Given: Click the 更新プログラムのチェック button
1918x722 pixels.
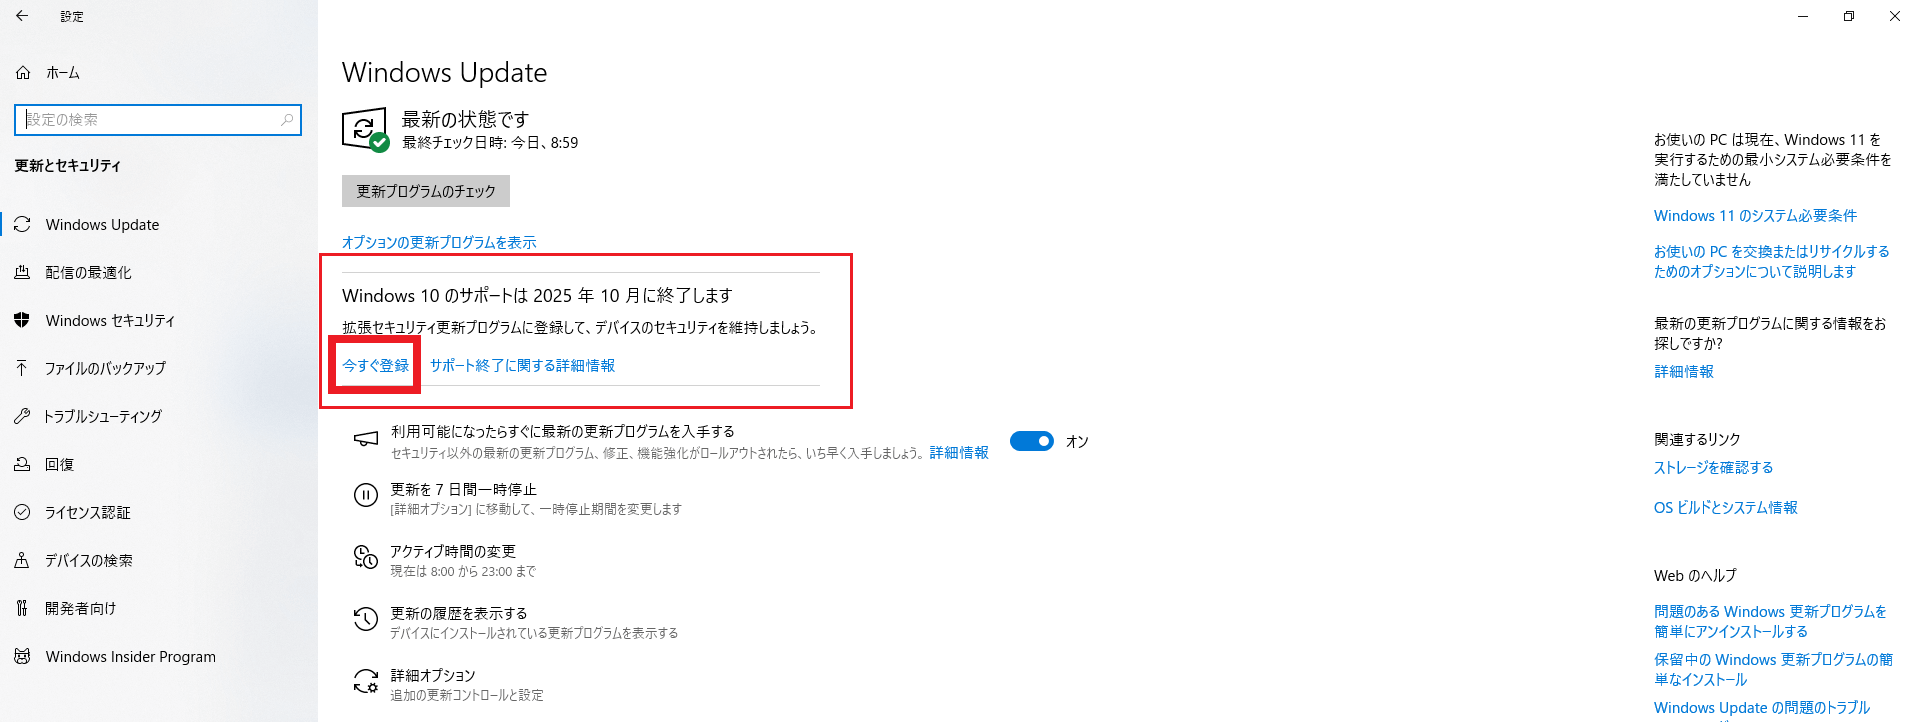Looking at the screenshot, I should click(x=426, y=191).
